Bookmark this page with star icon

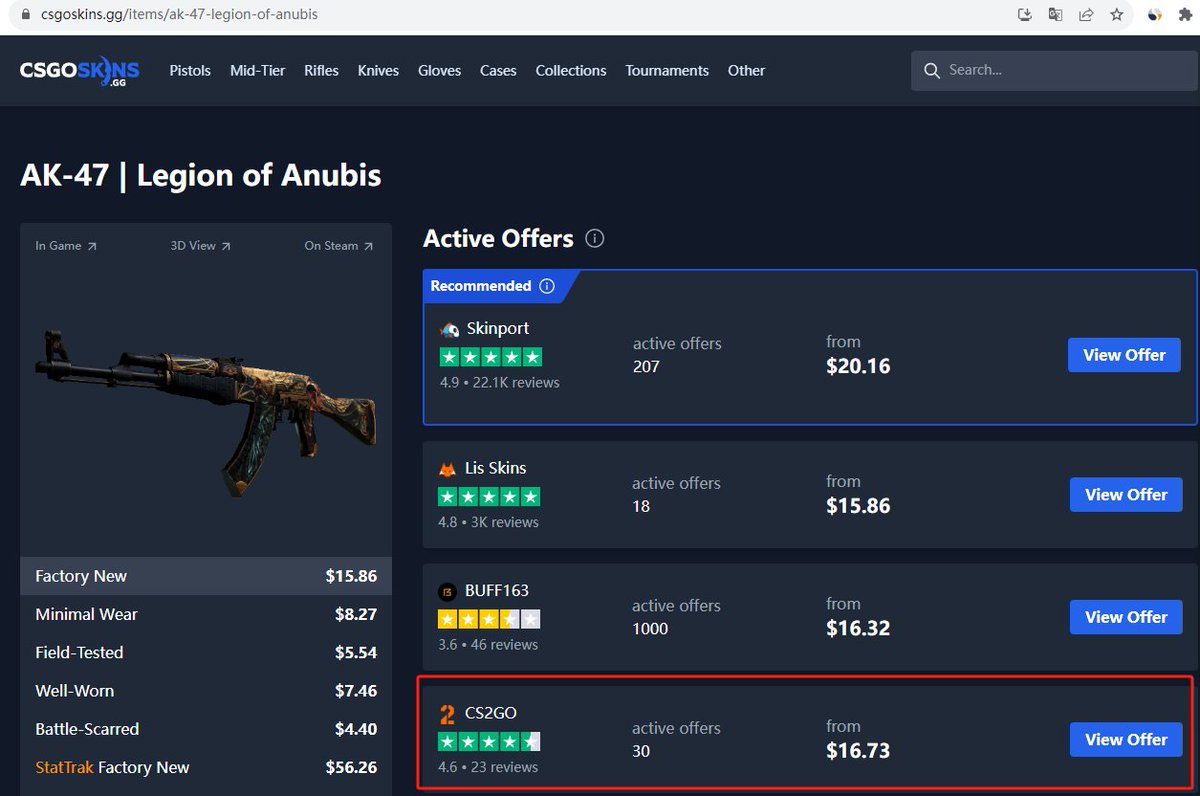pos(1117,15)
